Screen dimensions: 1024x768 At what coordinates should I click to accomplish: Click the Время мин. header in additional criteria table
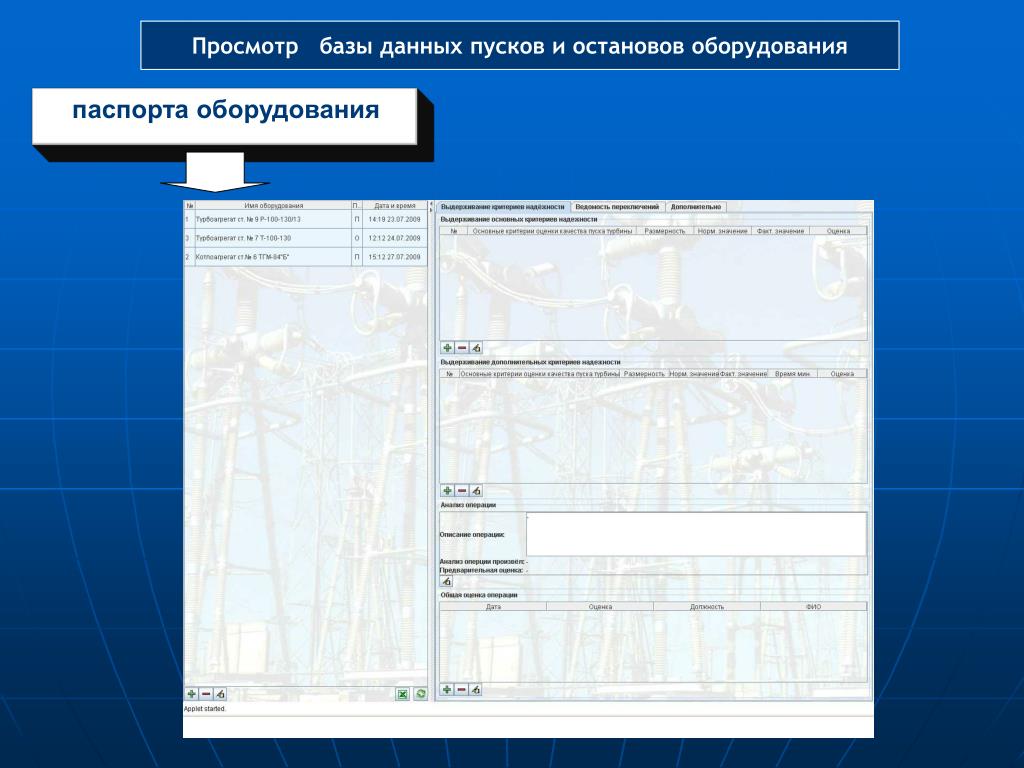[x=792, y=374]
